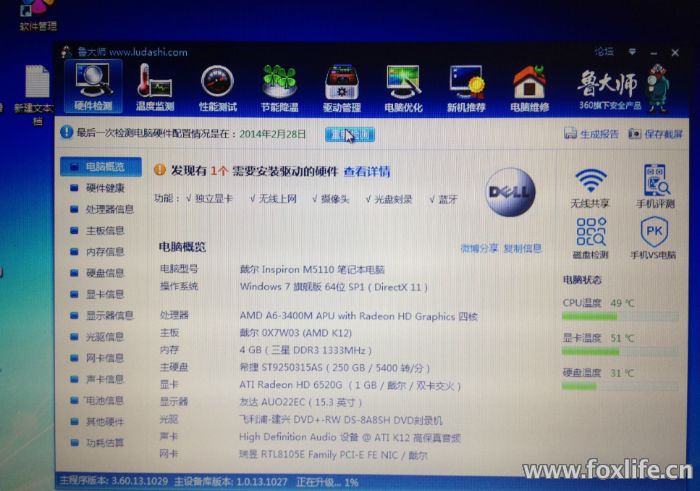Open the 驱动管理 driver management icon

click(x=342, y=86)
